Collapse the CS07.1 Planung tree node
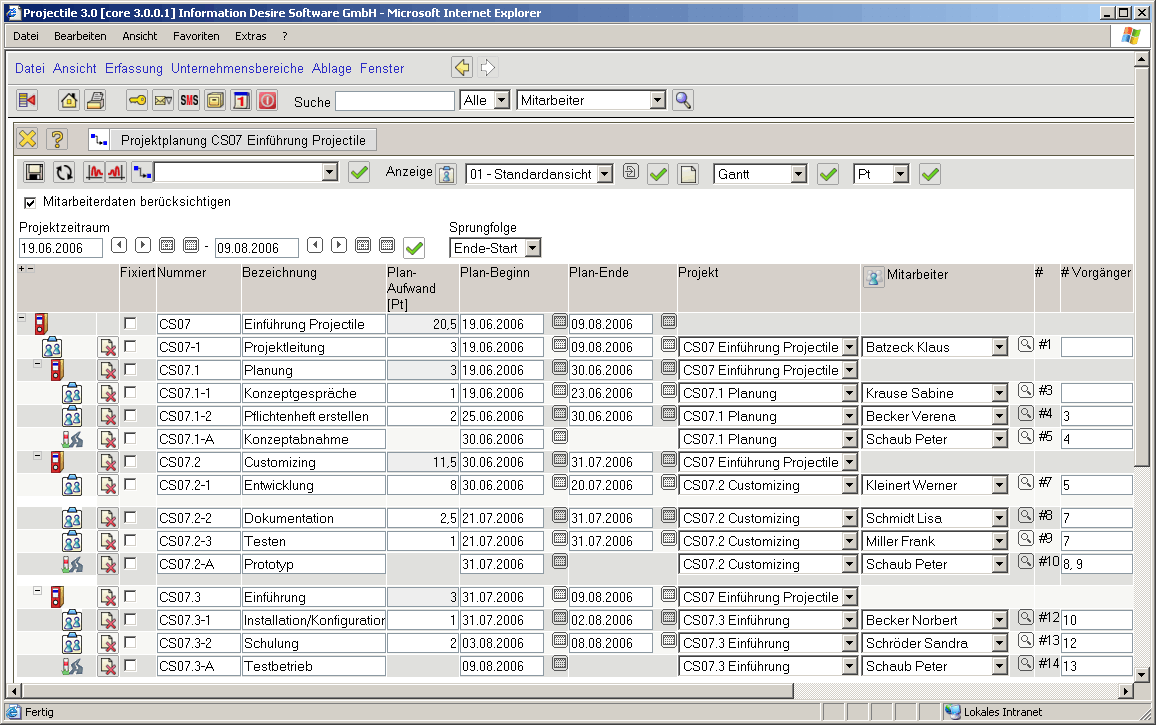Image resolution: width=1156 pixels, height=725 pixels. [x=38, y=365]
